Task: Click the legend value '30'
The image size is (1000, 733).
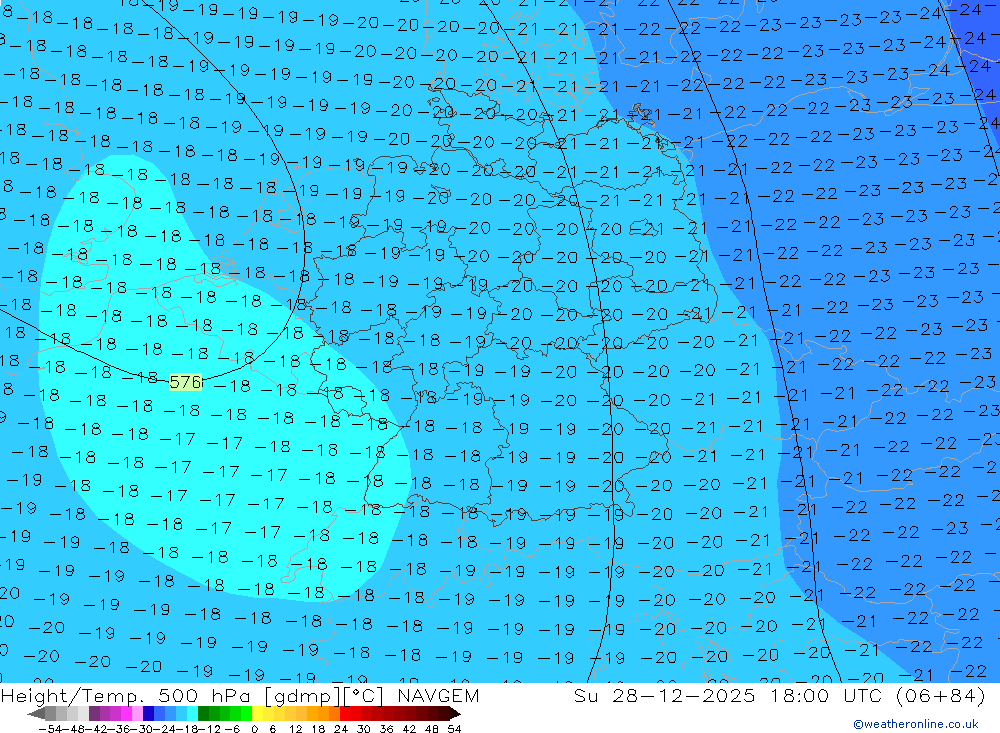Action: click(x=364, y=729)
